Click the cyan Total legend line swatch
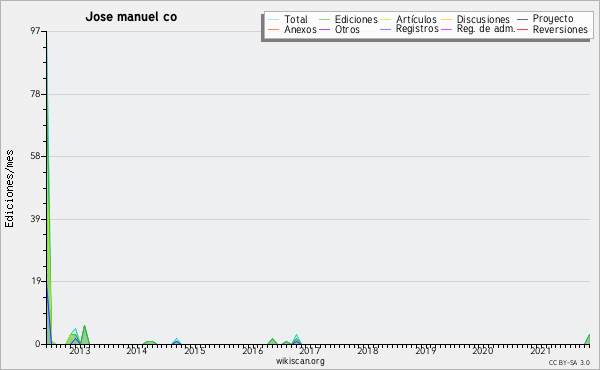The image size is (600, 370). (273, 20)
